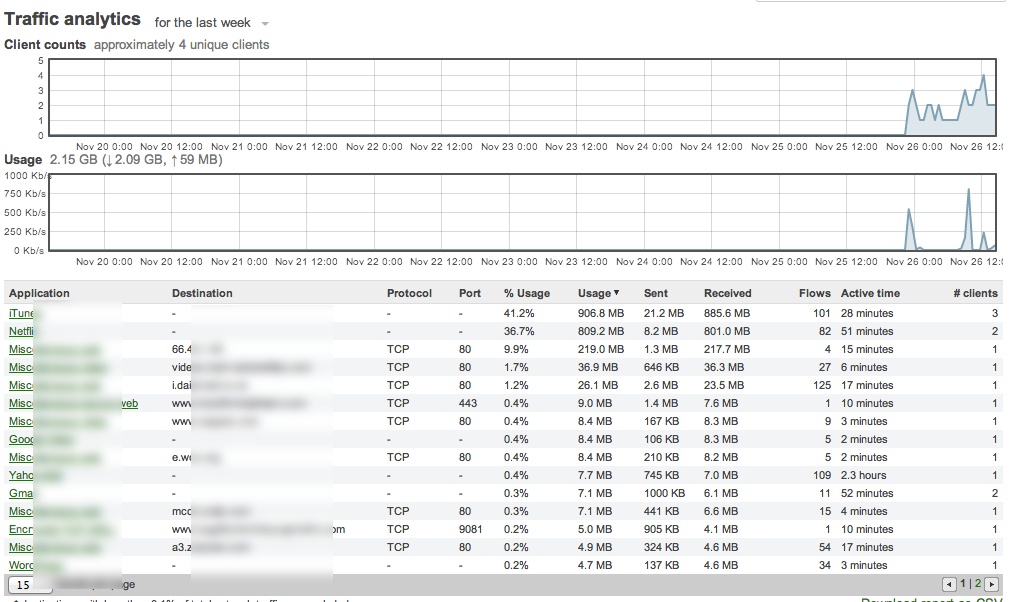The image size is (1012, 602).
Task: Open the Yahoo application row link
Action: click(20, 475)
